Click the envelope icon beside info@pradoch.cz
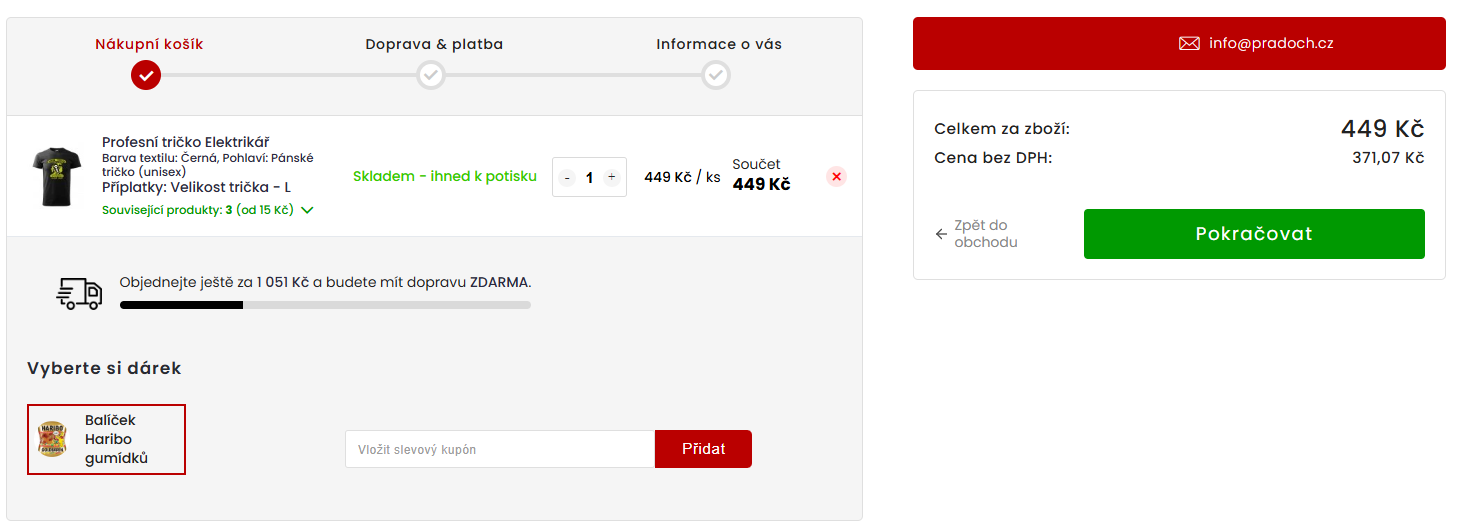This screenshot has height=529, width=1458. (1189, 44)
